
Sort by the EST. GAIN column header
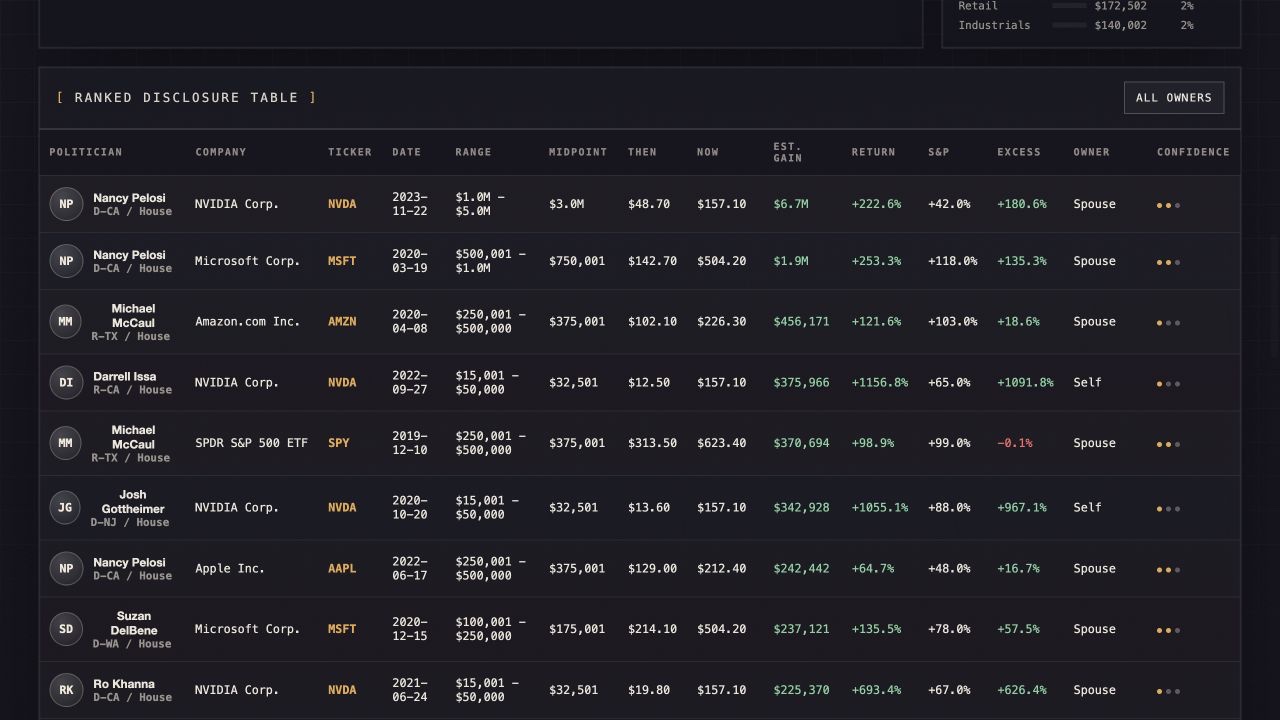pyautogui.click(x=788, y=152)
